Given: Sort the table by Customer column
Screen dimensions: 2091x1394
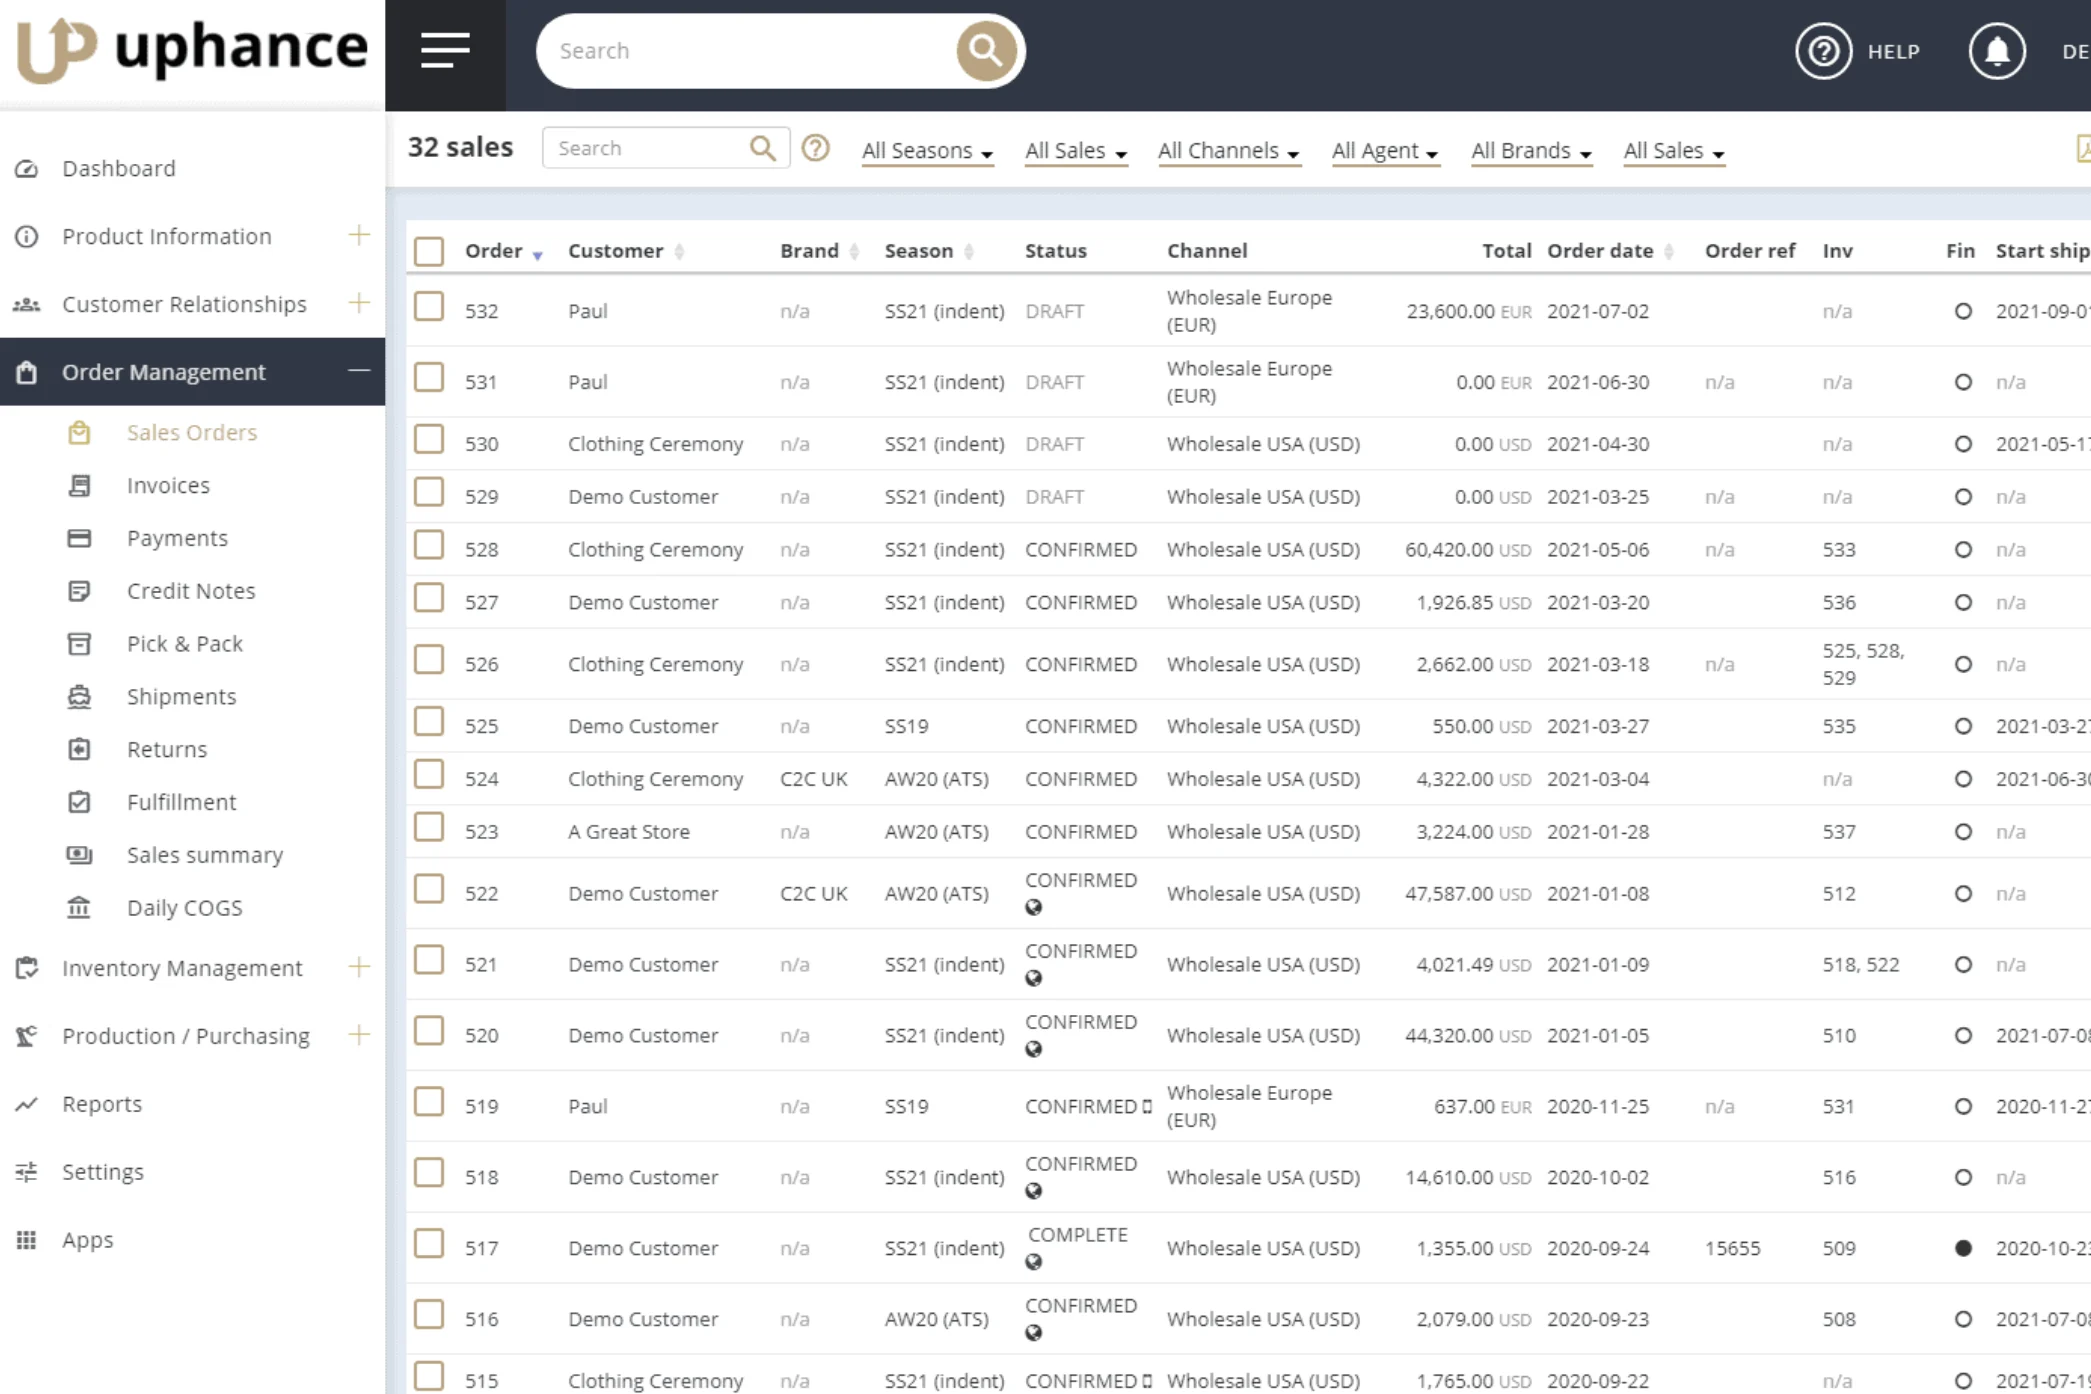Looking at the screenshot, I should pos(625,251).
